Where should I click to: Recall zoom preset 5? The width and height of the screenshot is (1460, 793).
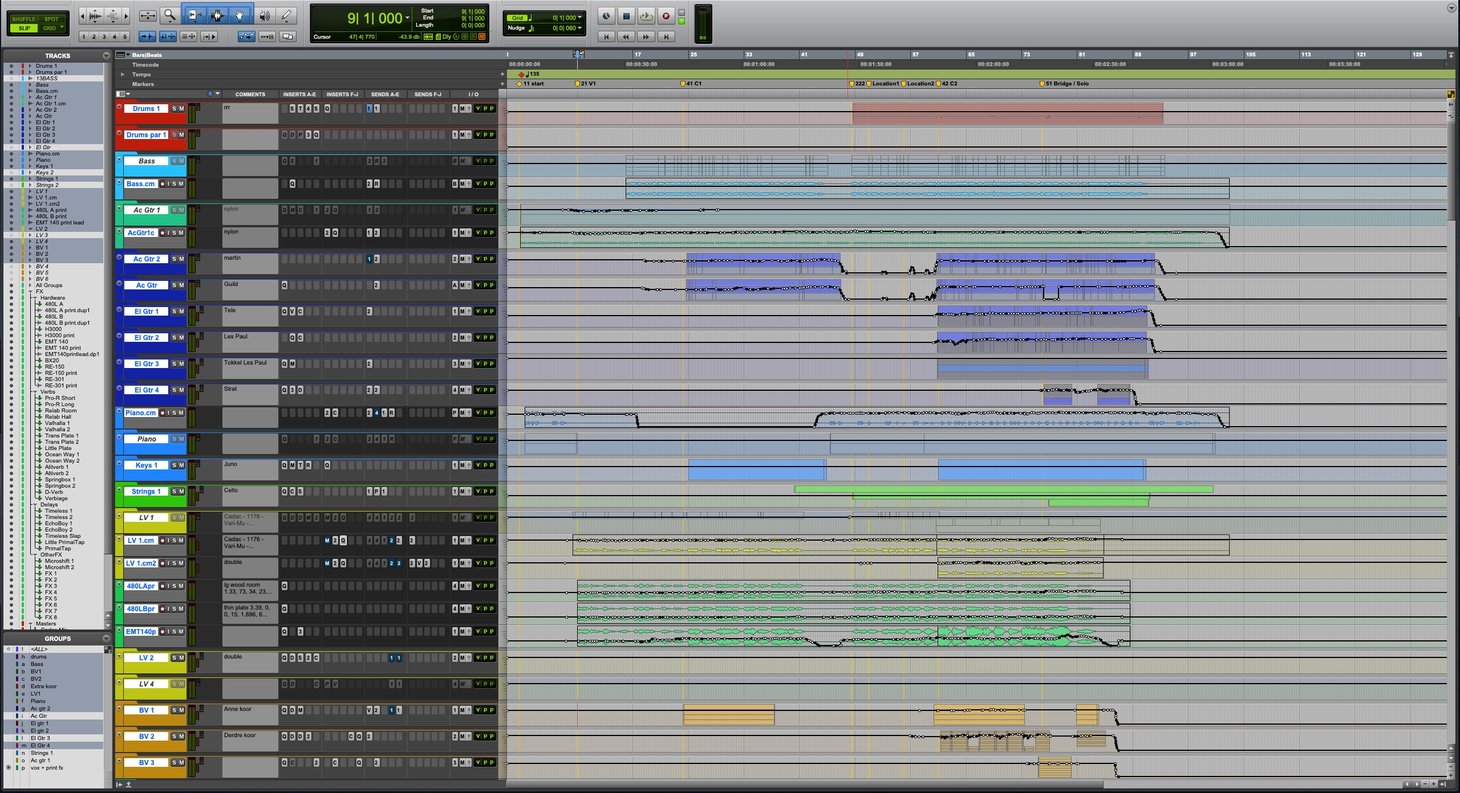pos(126,36)
